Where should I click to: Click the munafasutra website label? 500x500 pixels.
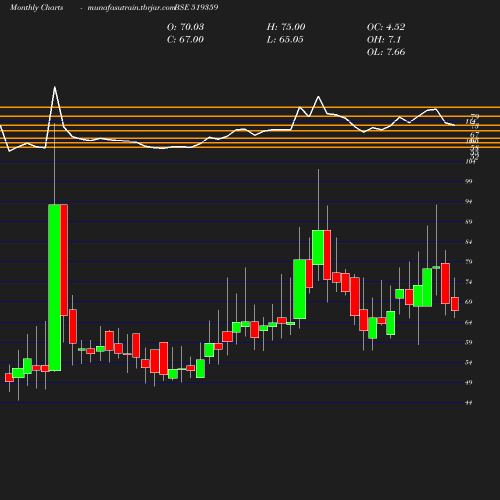click(131, 7)
